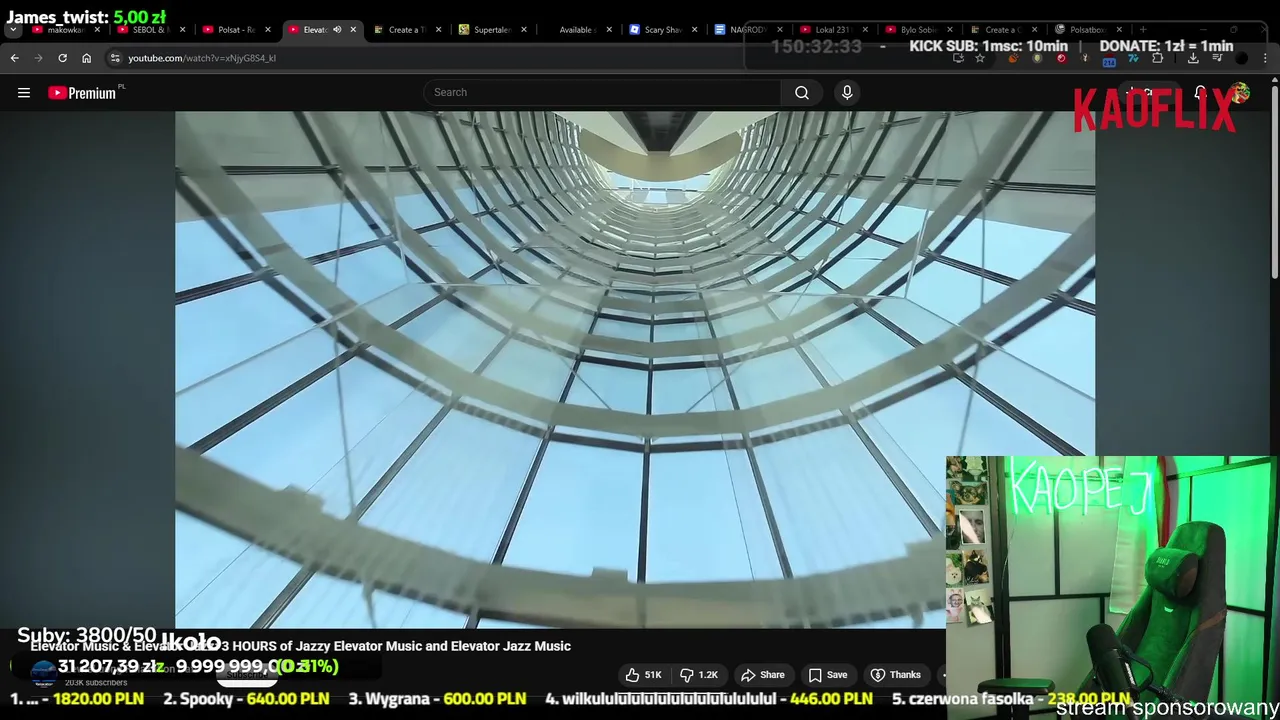Click the install app icon in address bar
This screenshot has height=720, width=1280.
958,58
